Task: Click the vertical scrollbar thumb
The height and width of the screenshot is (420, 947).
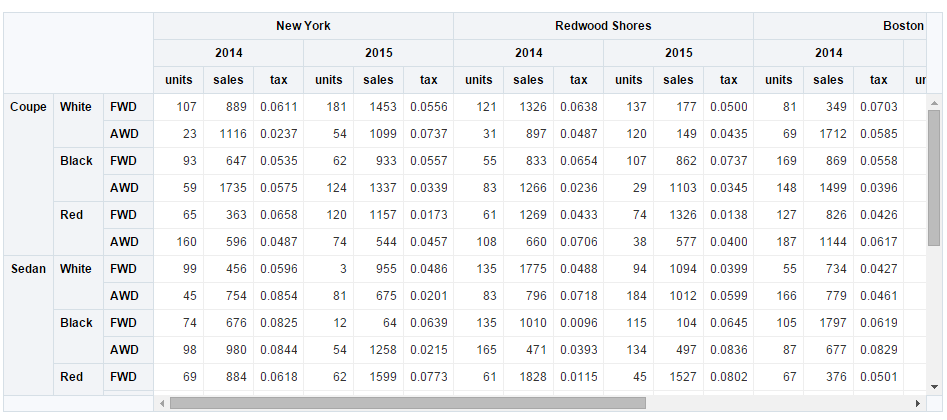Action: coord(934,178)
